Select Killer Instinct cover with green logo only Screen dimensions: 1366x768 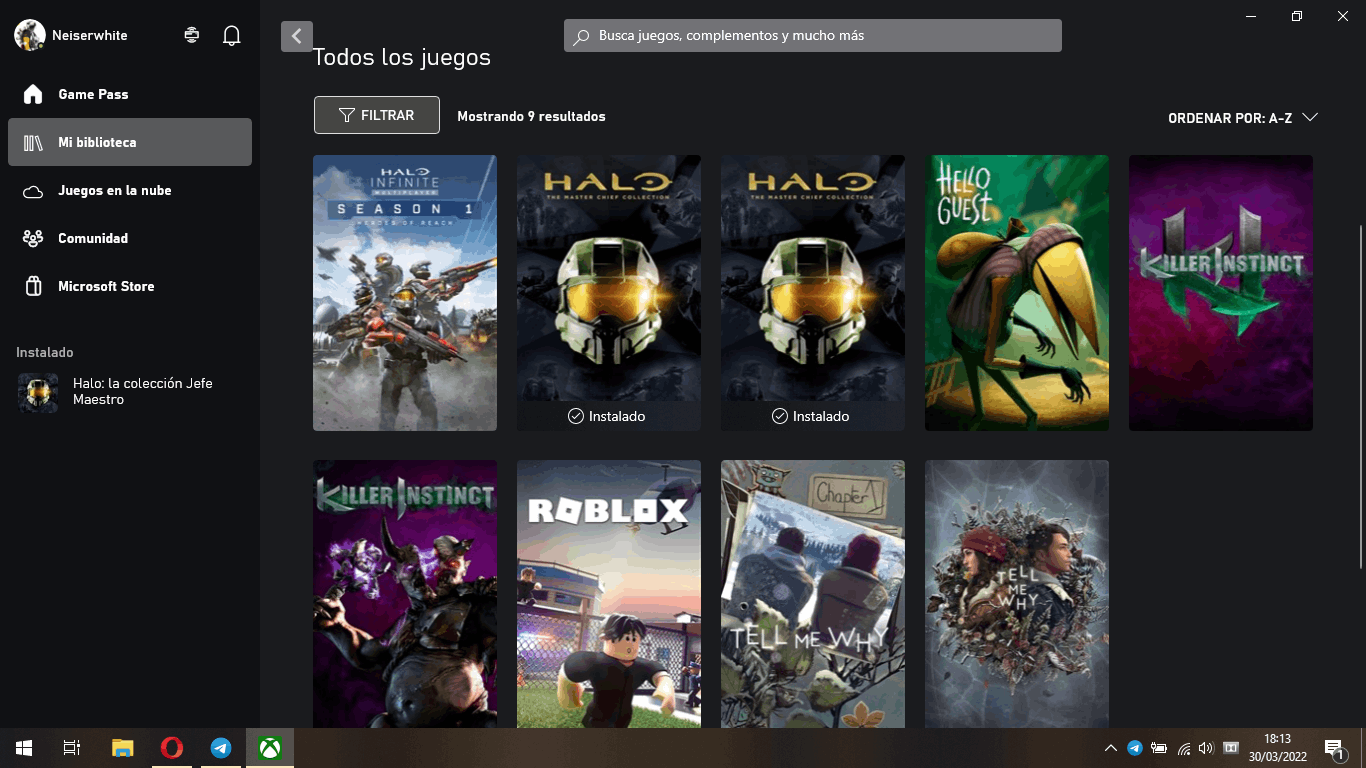point(1221,293)
